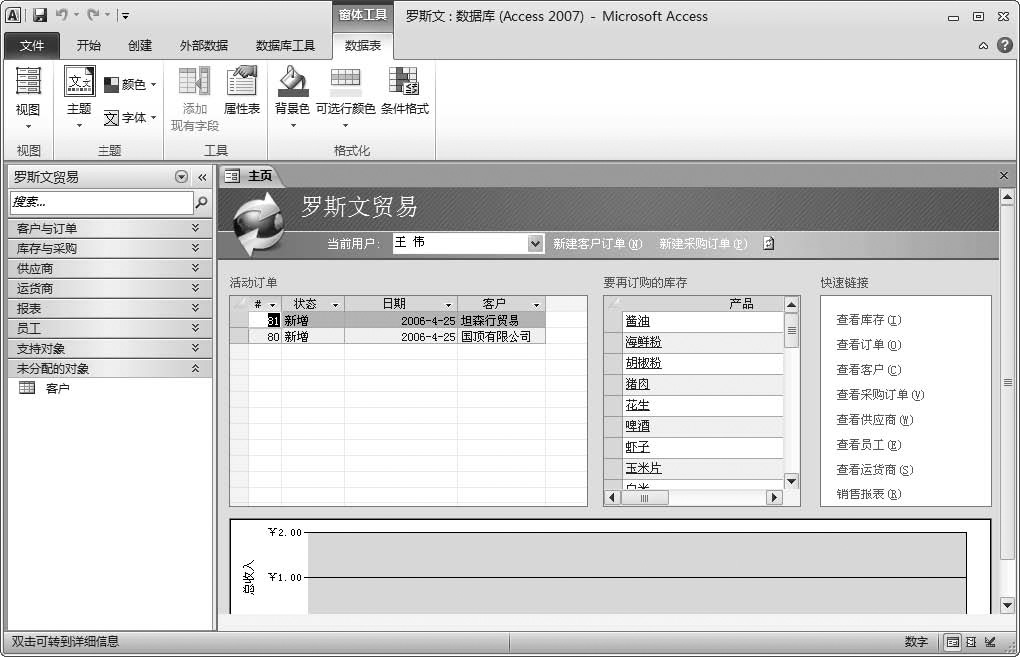Open the 状态 column filter arrow
Screen dimensions: 1020x657
tap(335, 304)
